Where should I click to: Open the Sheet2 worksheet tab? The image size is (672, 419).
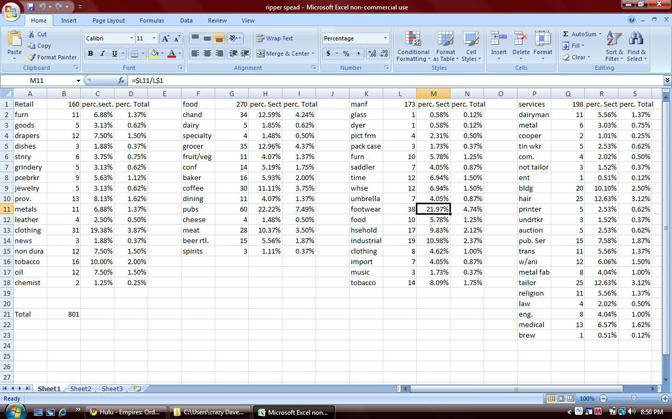(x=80, y=388)
